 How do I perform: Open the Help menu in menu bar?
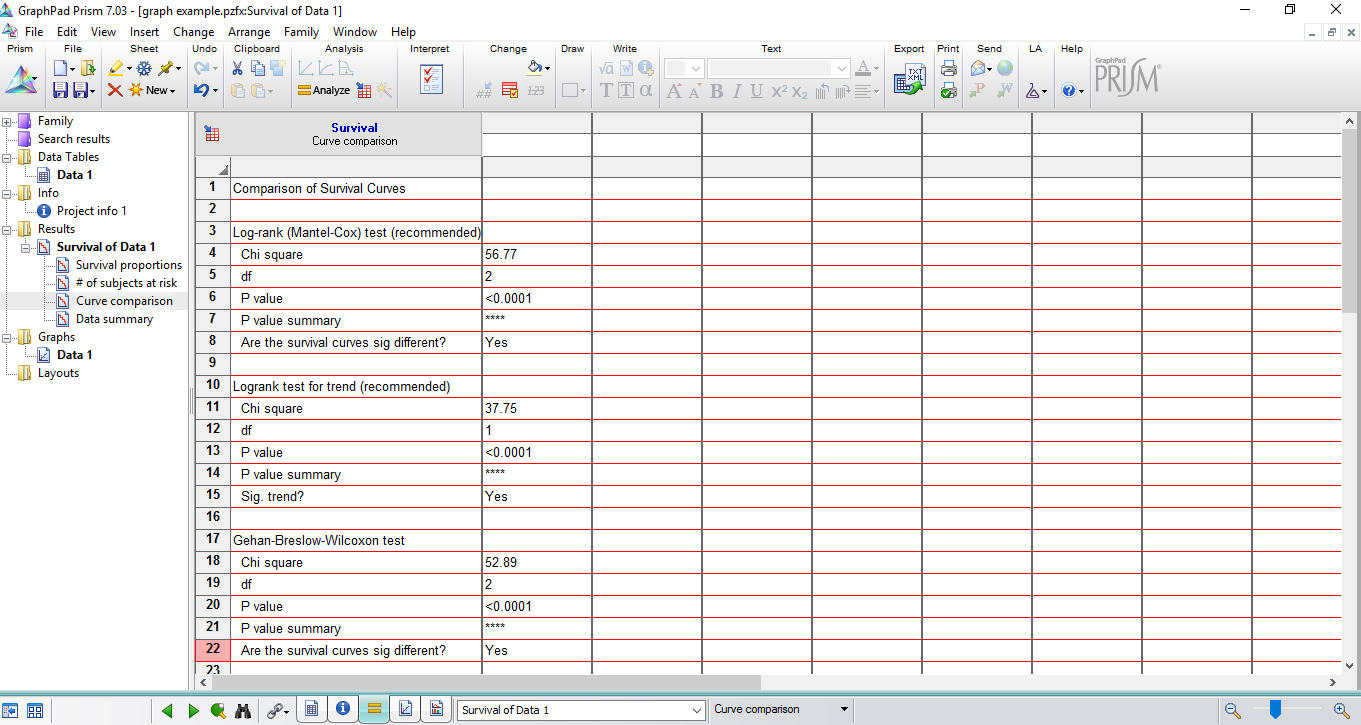404,32
